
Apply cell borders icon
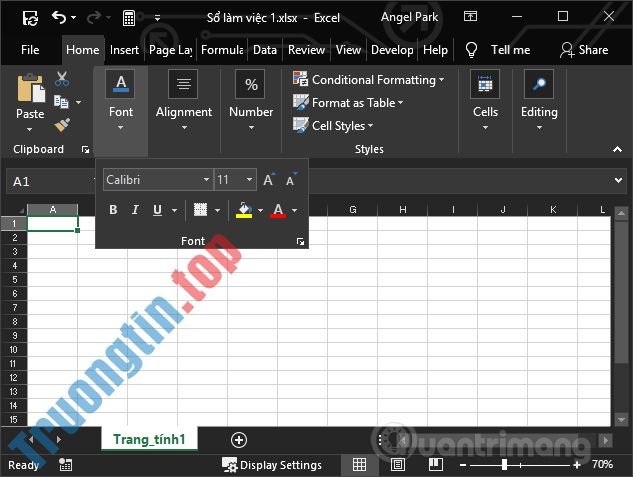click(x=200, y=209)
